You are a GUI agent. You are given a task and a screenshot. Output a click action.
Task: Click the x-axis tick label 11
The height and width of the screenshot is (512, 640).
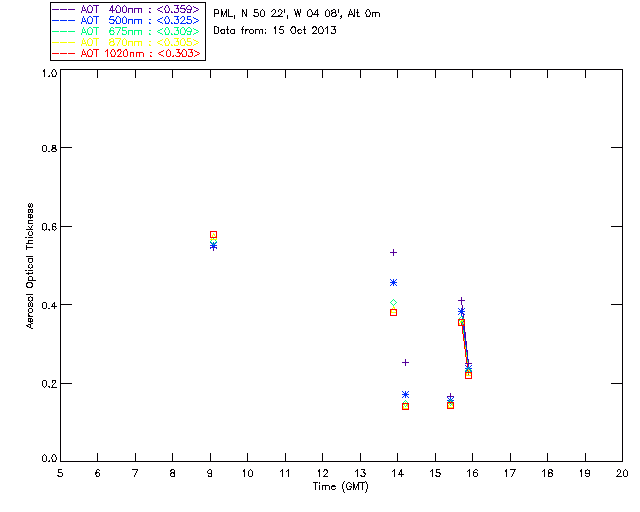pyautogui.click(x=285, y=473)
